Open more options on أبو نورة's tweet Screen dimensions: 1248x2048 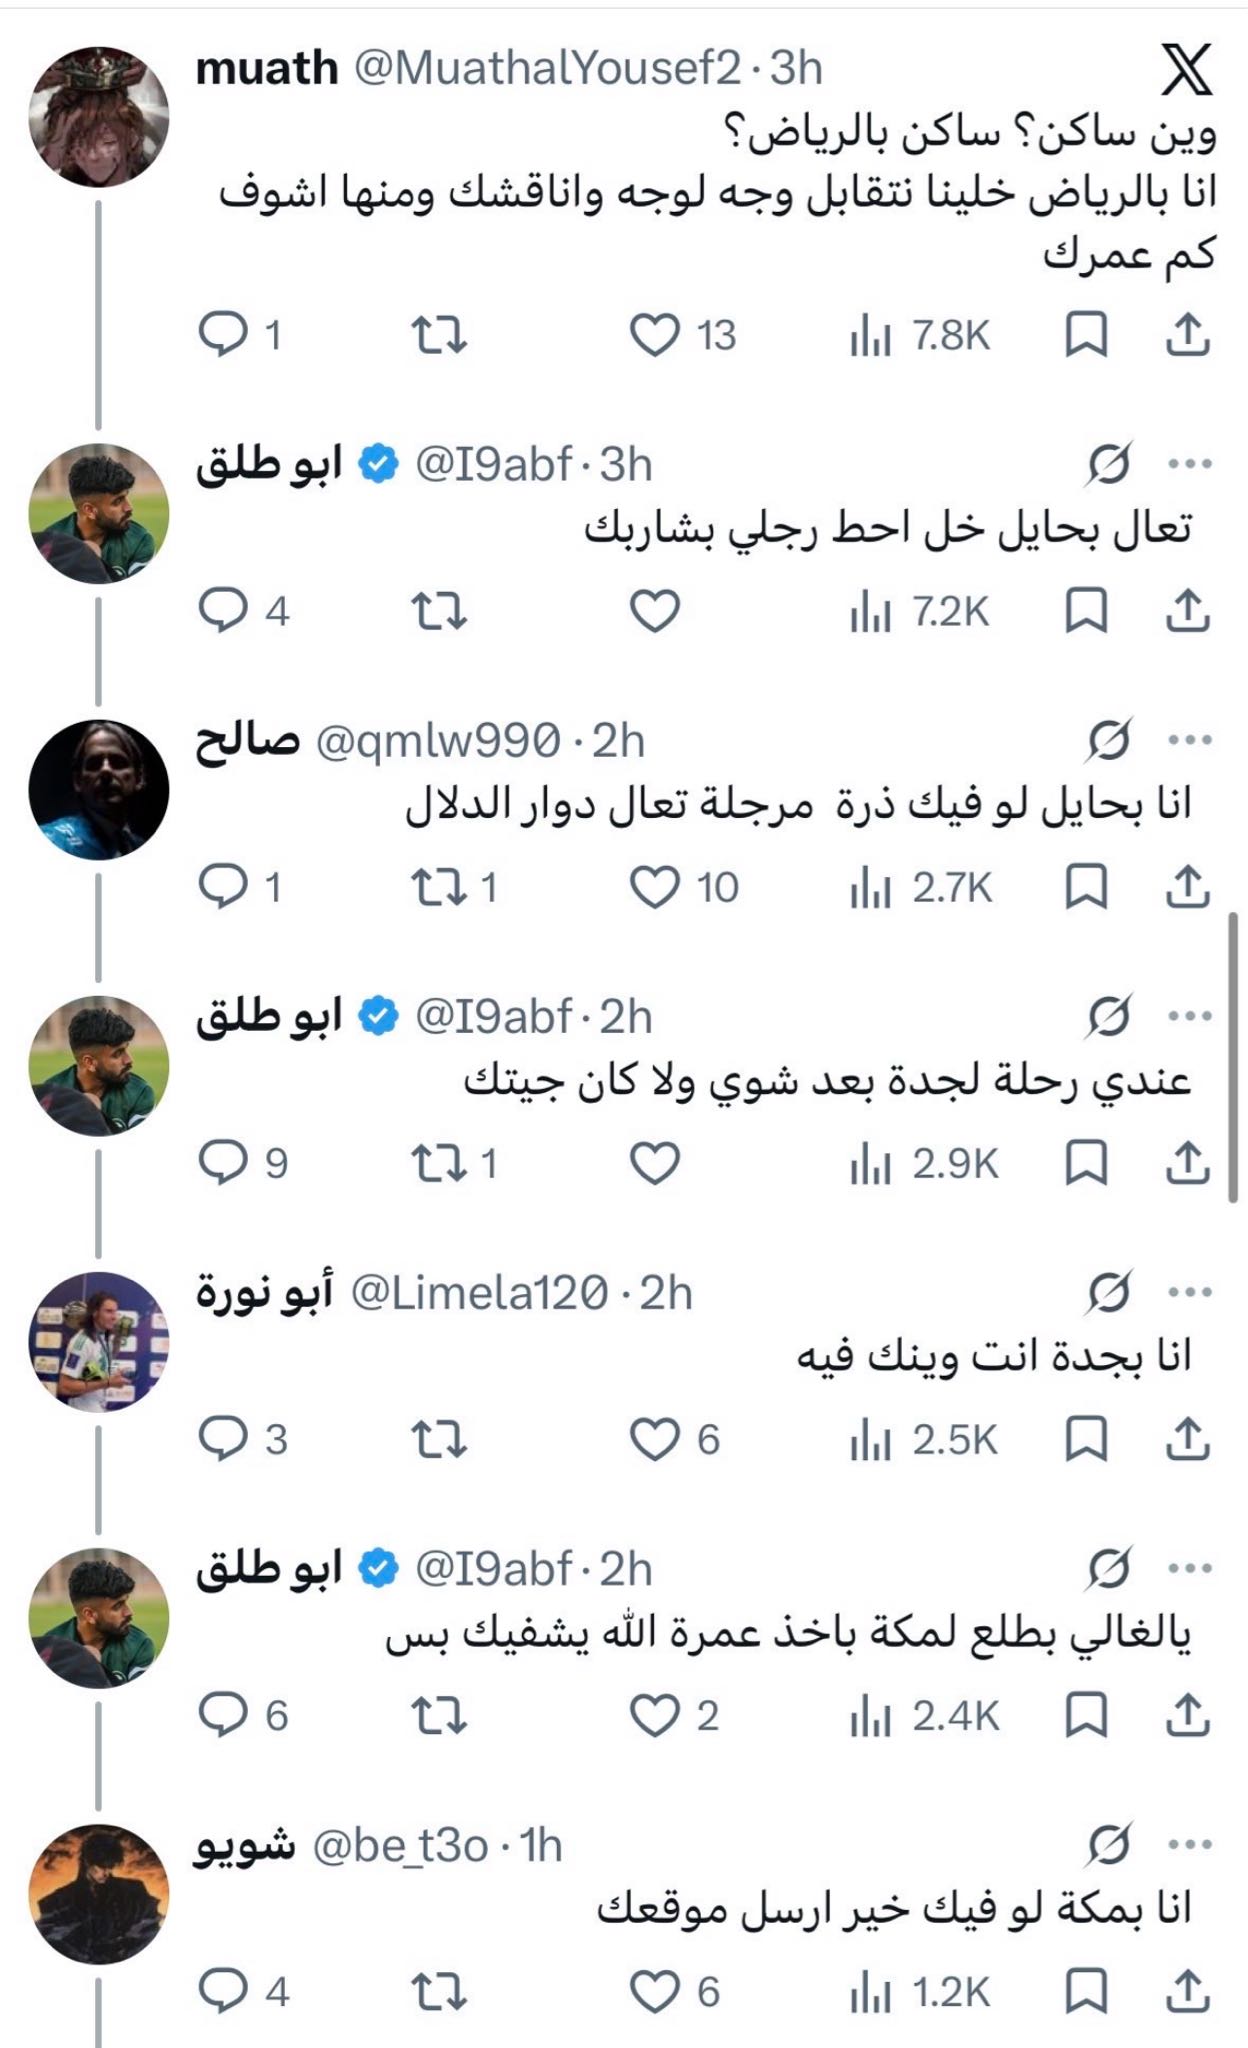(x=1190, y=1292)
